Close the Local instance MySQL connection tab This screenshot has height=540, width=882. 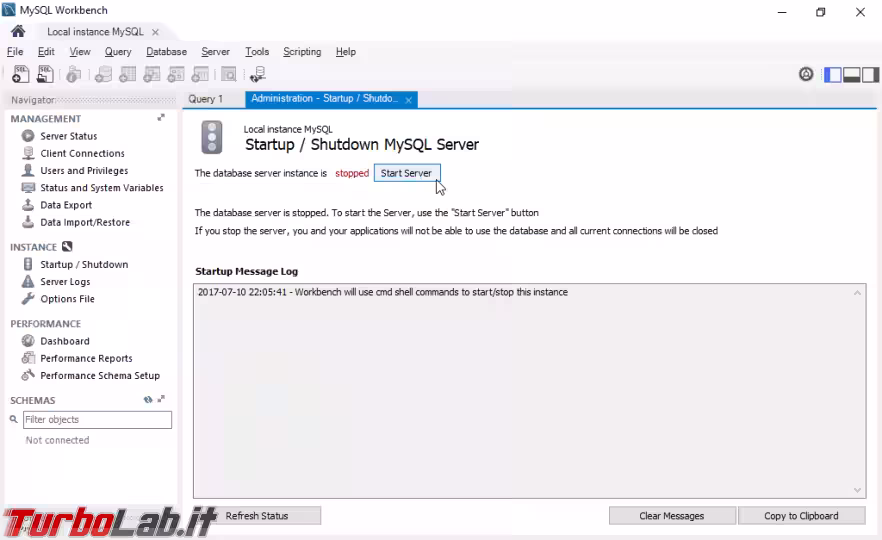pyautogui.click(x=155, y=32)
